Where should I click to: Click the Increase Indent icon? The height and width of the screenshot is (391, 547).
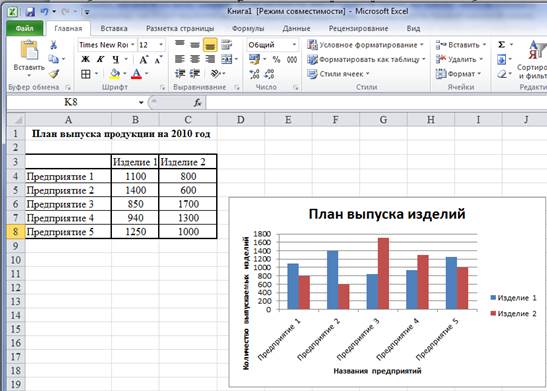(195, 74)
